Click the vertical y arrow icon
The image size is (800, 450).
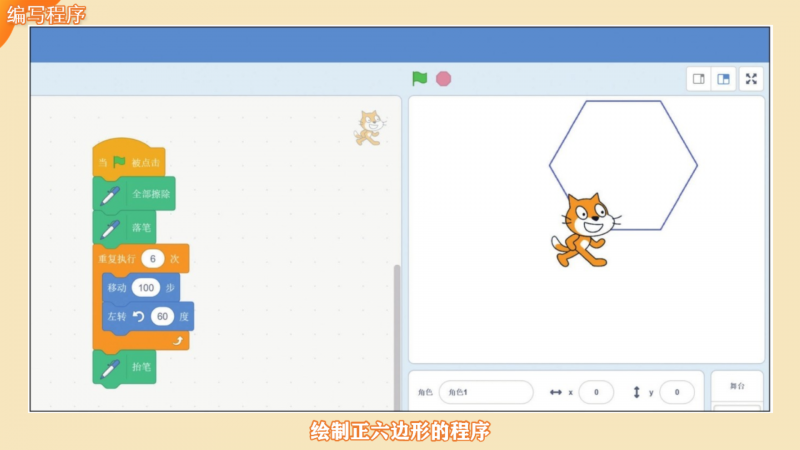(636, 392)
